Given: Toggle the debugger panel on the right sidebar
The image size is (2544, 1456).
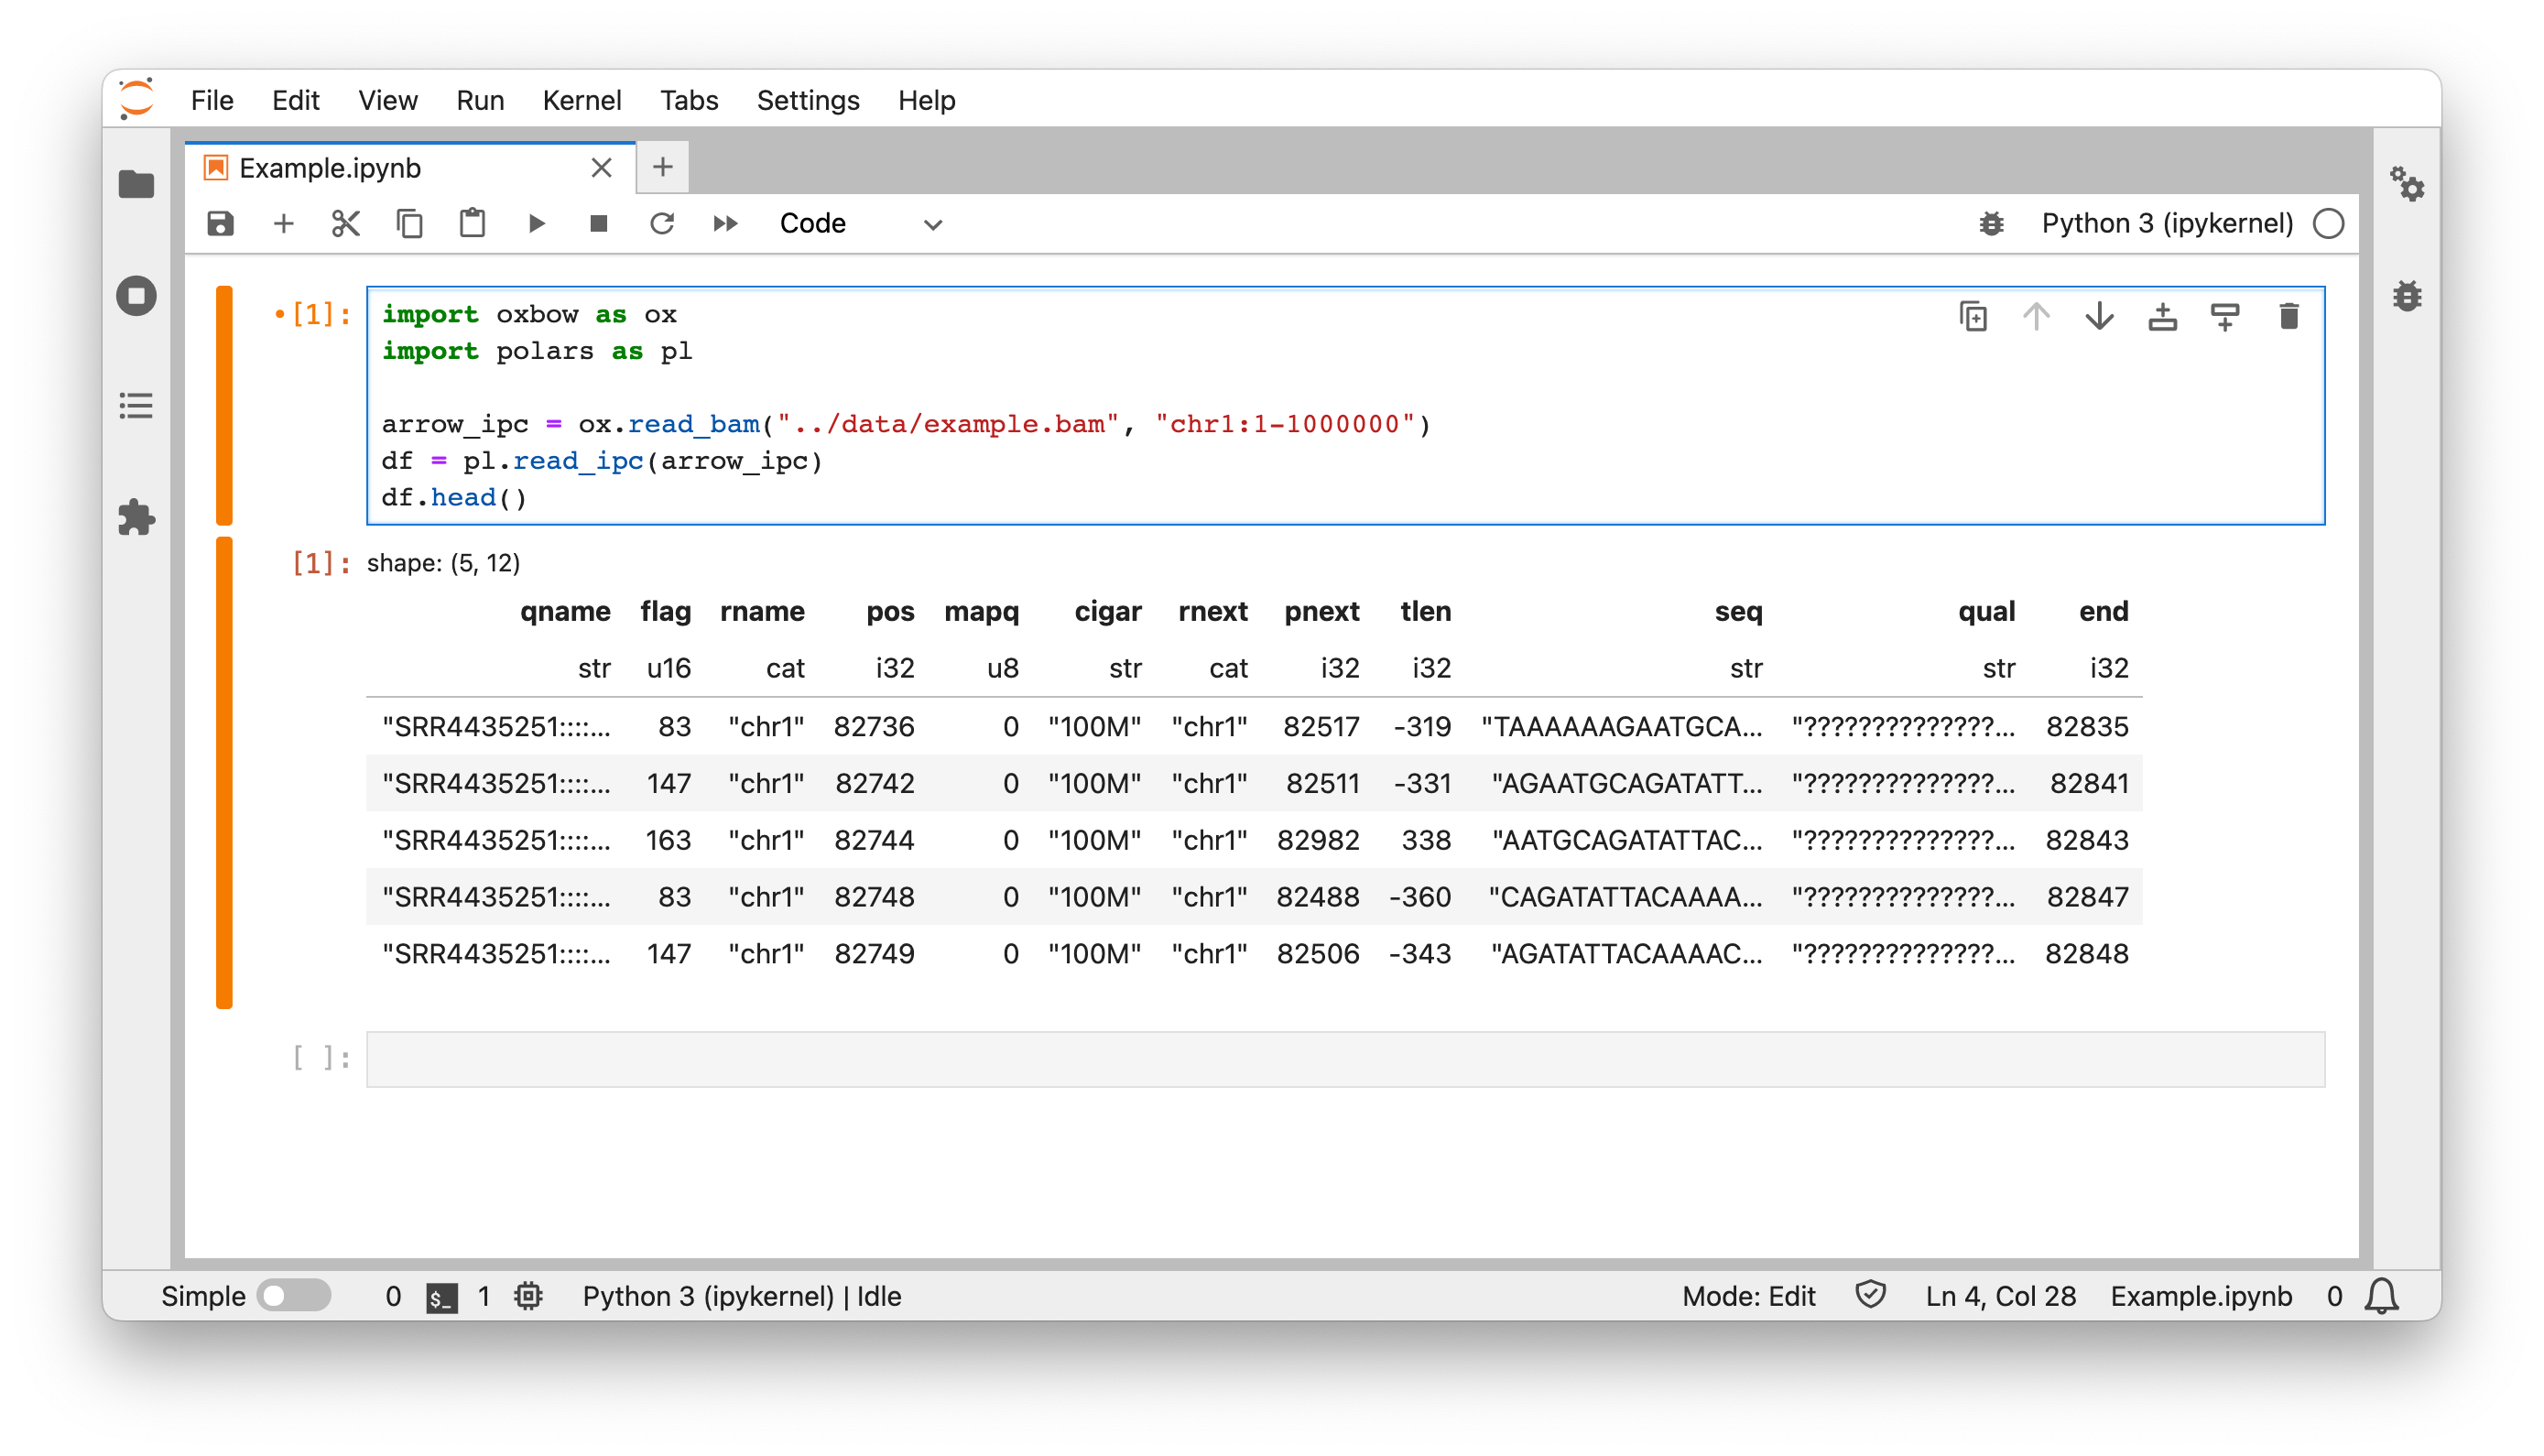Looking at the screenshot, I should coord(2408,295).
